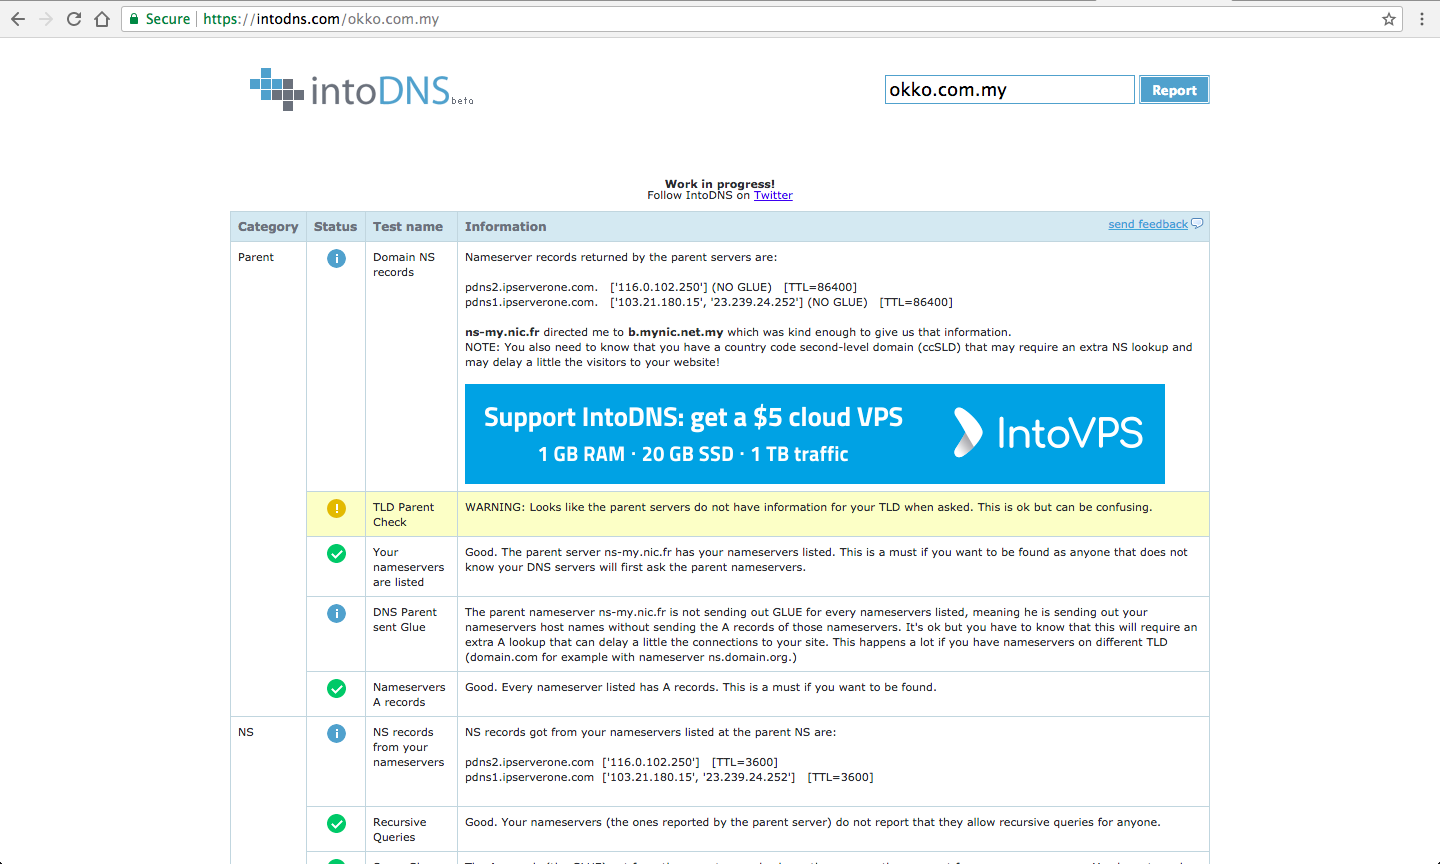The width and height of the screenshot is (1440, 864).
Task: Click the browser back arrow
Action: tap(18, 19)
